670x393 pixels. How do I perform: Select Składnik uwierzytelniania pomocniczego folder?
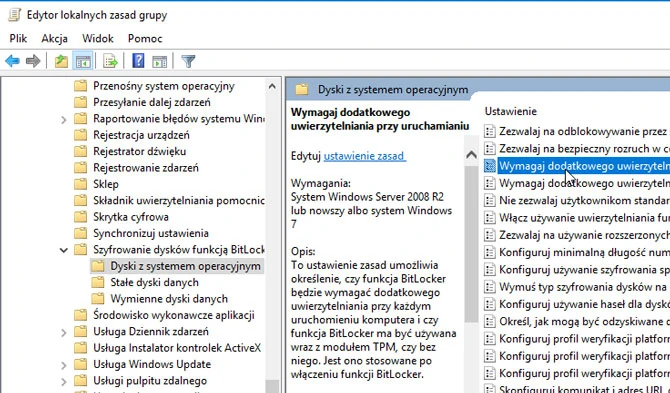tap(179, 200)
